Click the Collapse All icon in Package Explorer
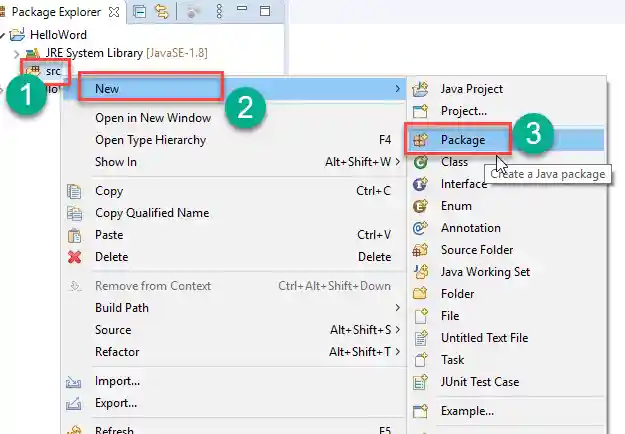 pos(139,12)
